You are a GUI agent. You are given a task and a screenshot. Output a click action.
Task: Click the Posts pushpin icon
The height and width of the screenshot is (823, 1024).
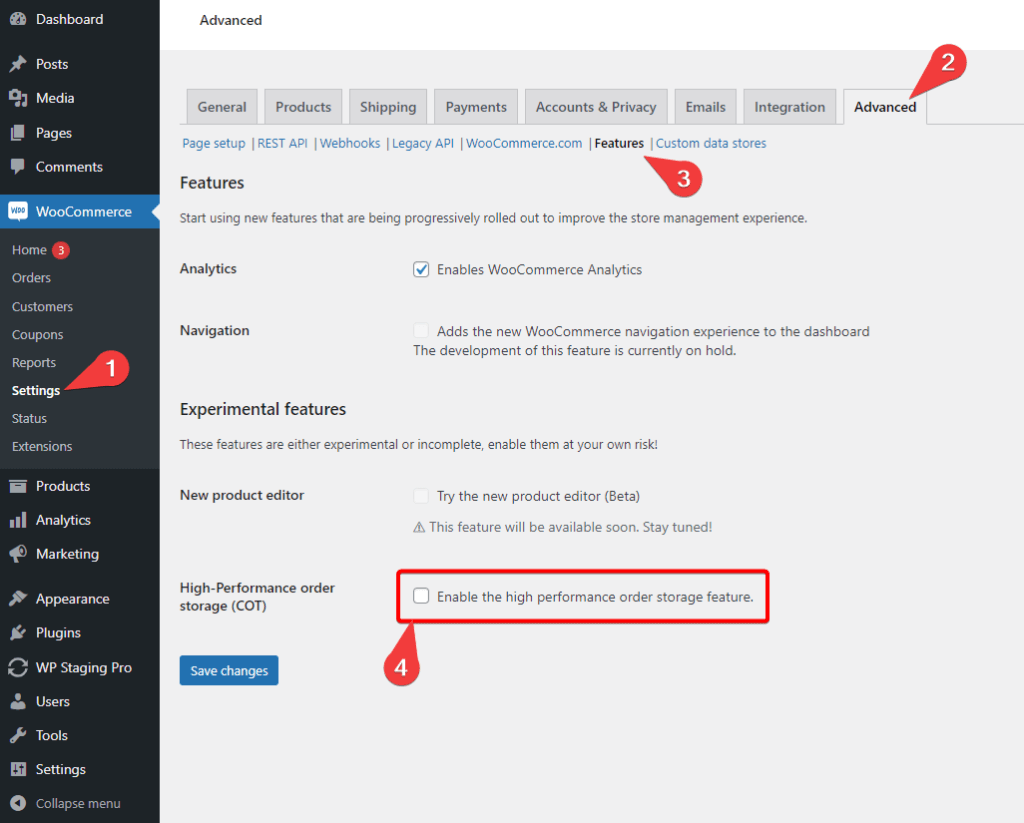click(18, 64)
